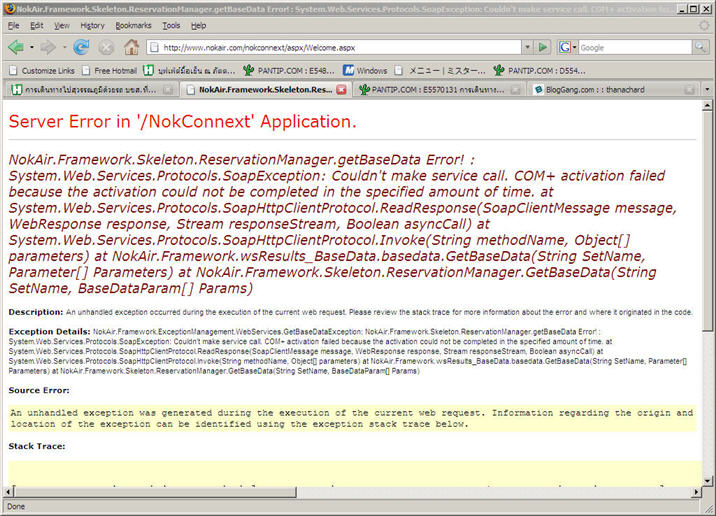Open the Help menu

(198, 26)
